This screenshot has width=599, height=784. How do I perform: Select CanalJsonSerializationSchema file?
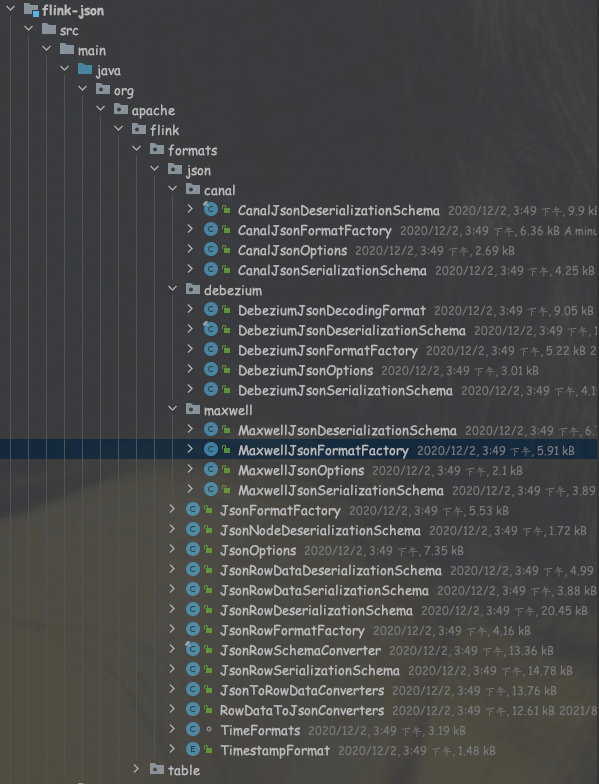332,270
